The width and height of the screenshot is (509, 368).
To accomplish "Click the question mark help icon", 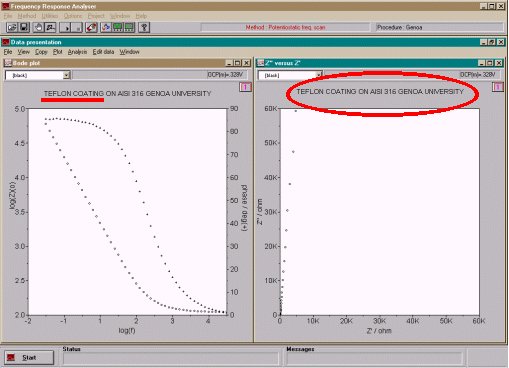I will click(144, 27).
